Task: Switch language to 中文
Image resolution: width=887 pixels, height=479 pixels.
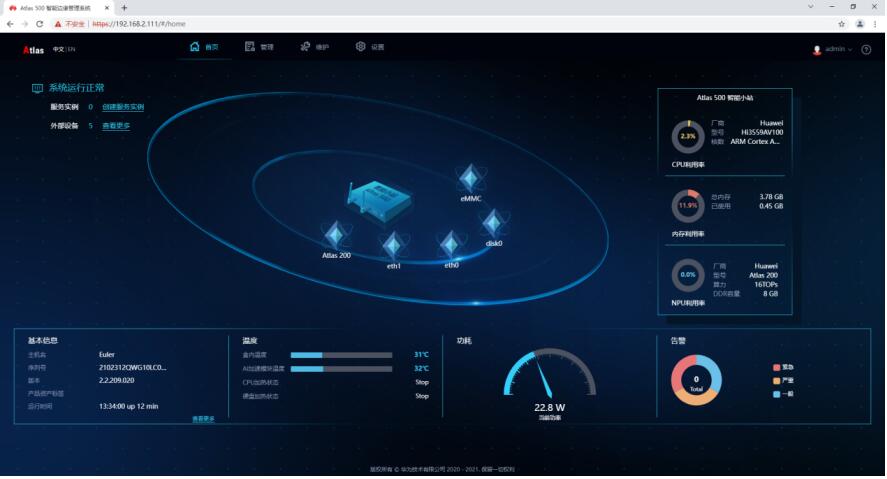Action: pyautogui.click(x=58, y=49)
